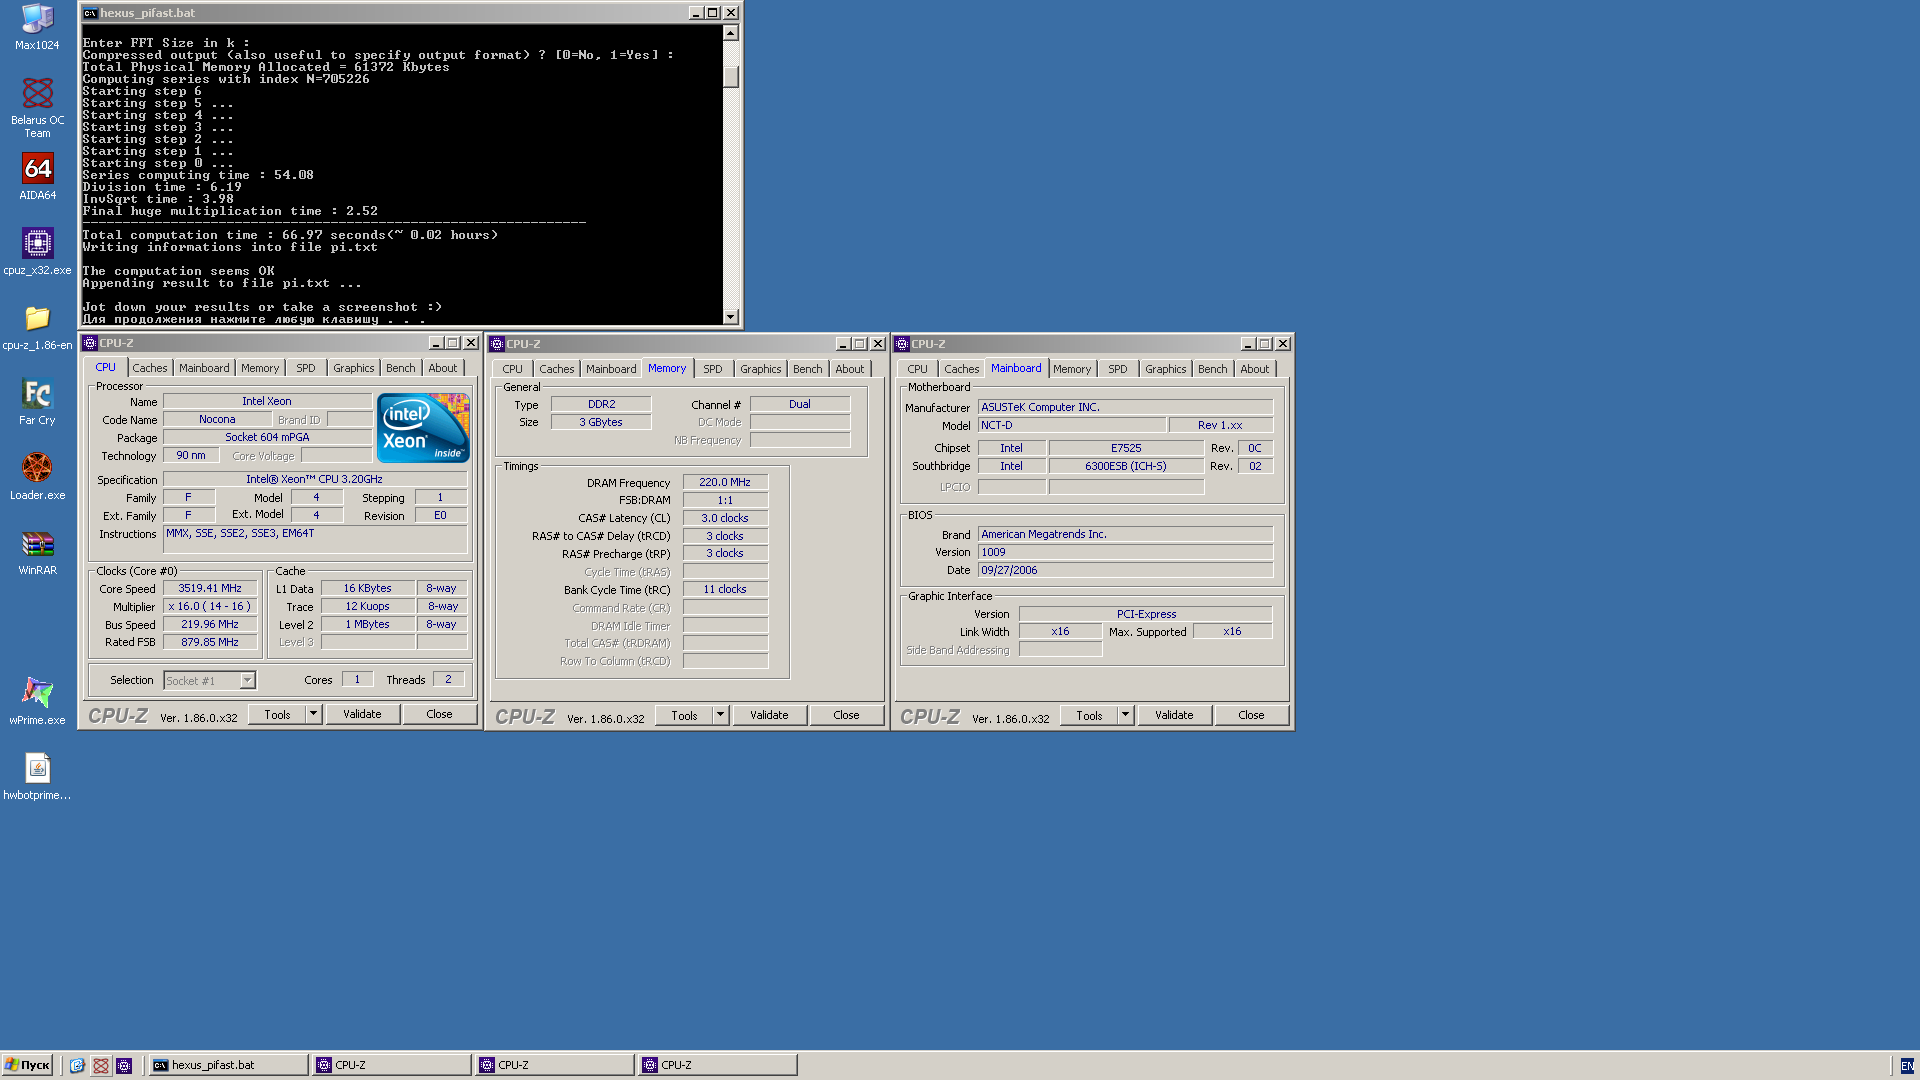Click the Internet Explorer quick launch icon

[x=77, y=1065]
